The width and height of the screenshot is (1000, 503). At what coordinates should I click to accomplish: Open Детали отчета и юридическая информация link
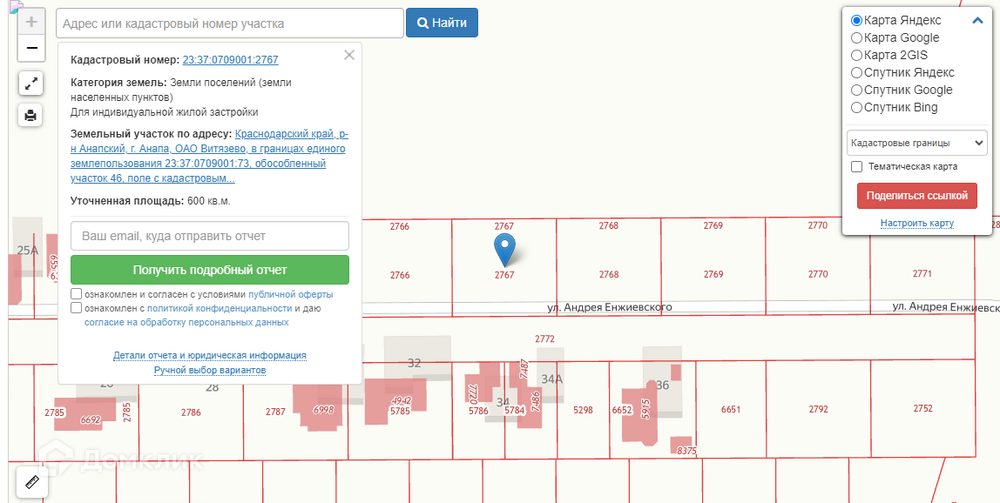(x=210, y=355)
